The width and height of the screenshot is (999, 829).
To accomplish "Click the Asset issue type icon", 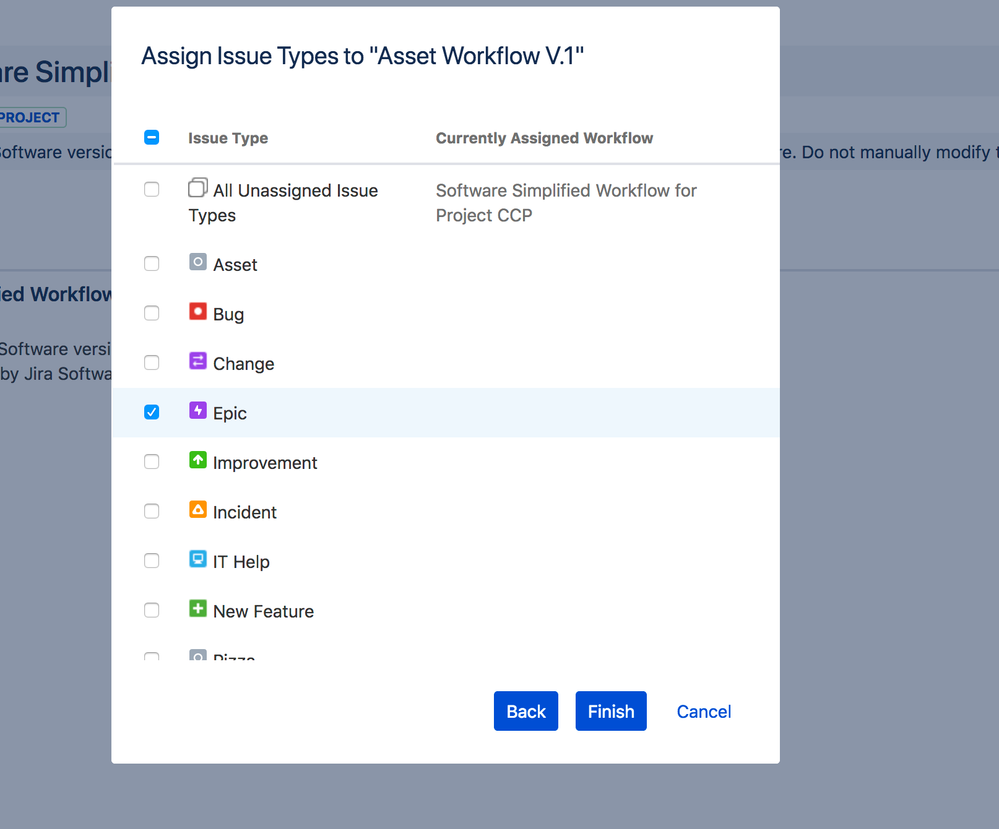I will coord(197,263).
